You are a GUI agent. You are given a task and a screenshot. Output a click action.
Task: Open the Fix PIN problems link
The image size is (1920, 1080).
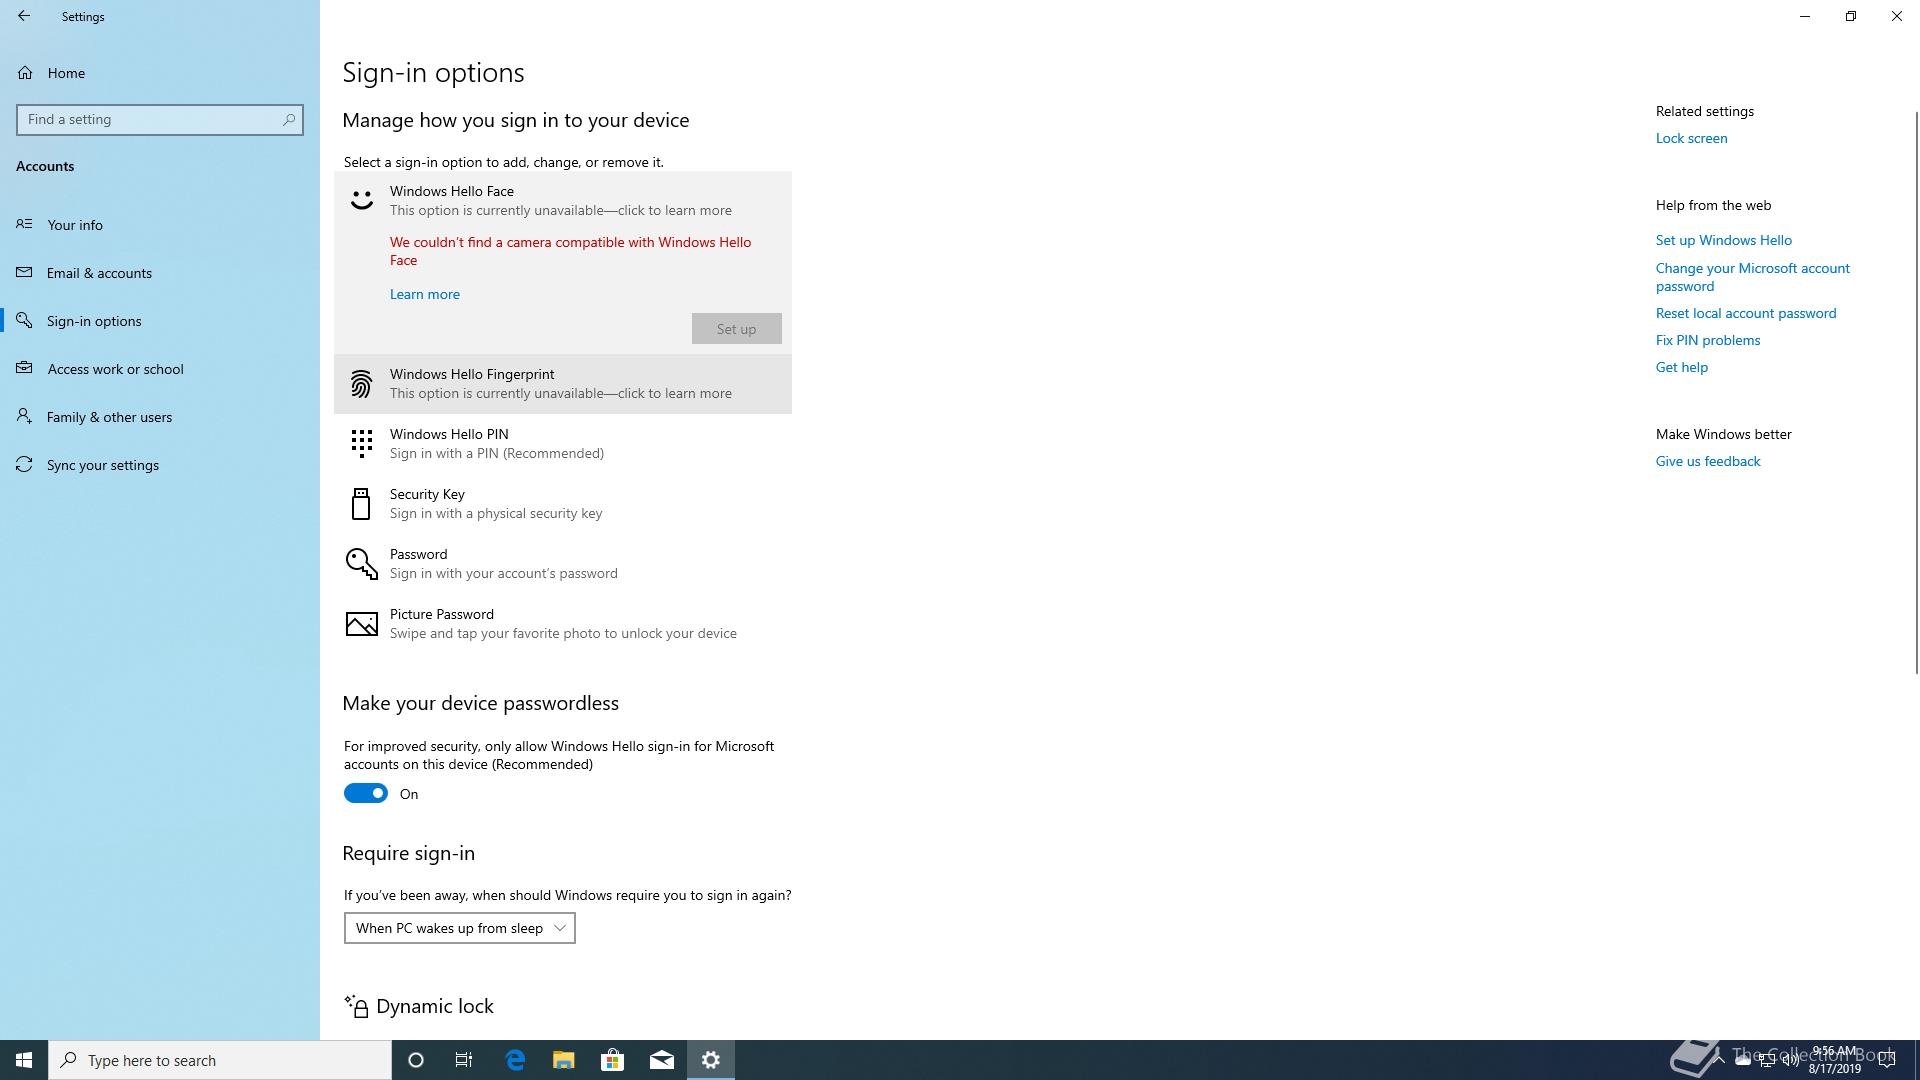[1708, 340]
